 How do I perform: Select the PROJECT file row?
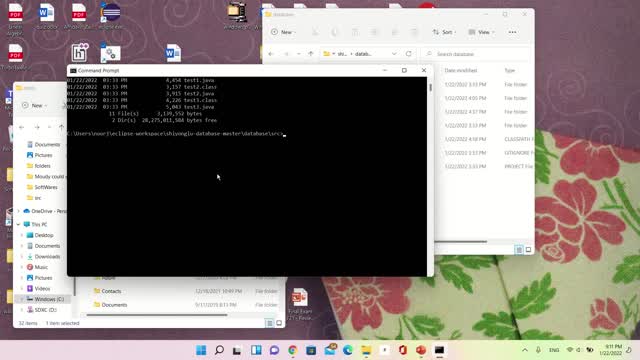point(484,167)
